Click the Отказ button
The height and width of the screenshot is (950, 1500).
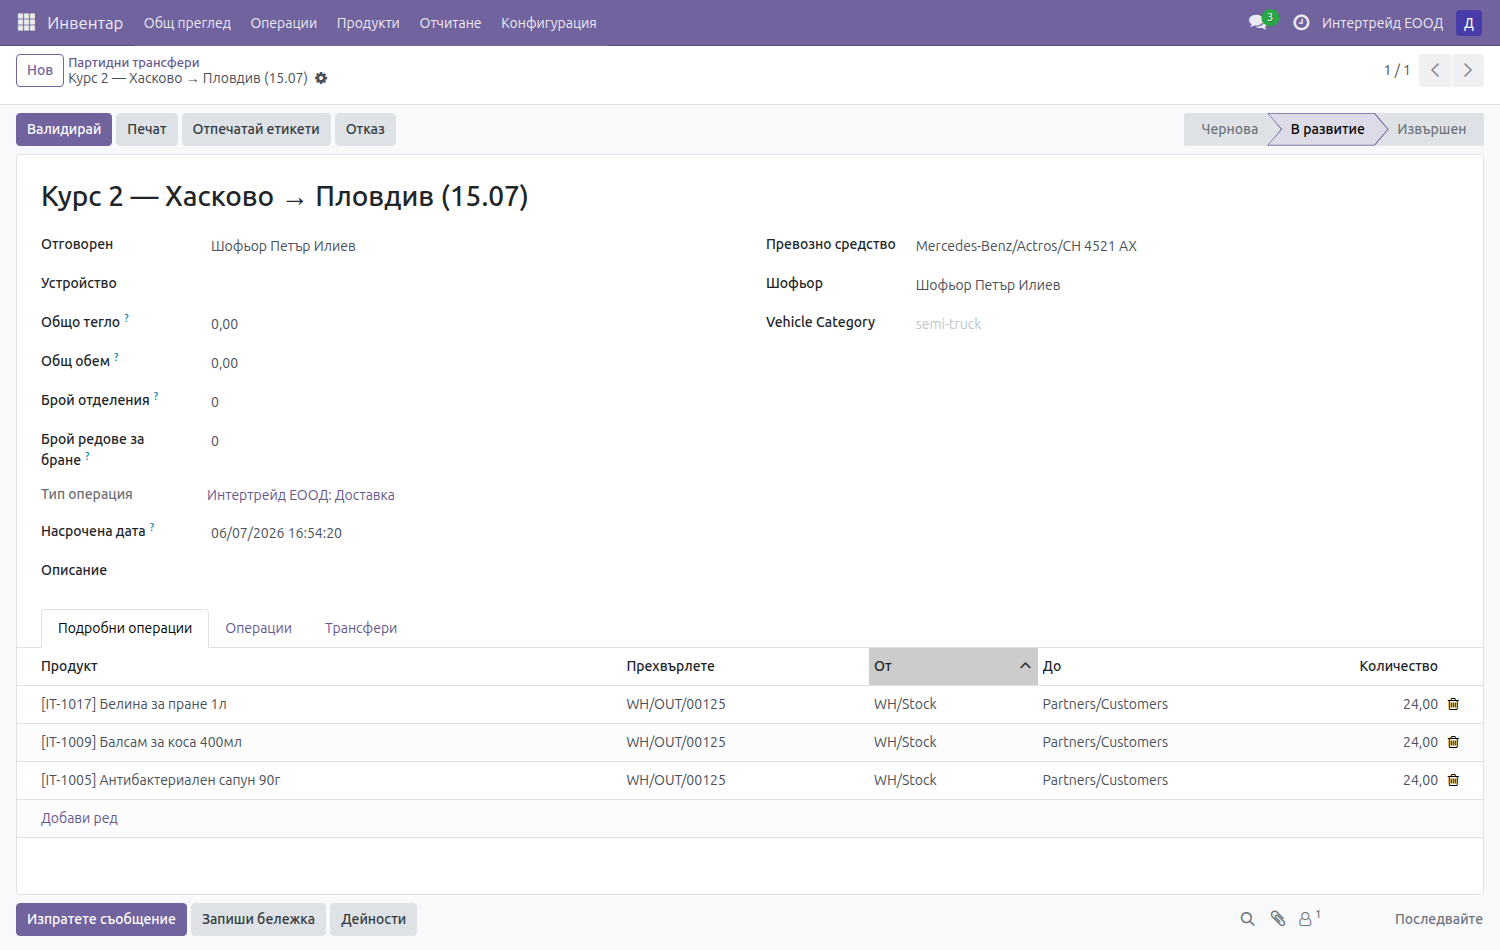pyautogui.click(x=365, y=129)
